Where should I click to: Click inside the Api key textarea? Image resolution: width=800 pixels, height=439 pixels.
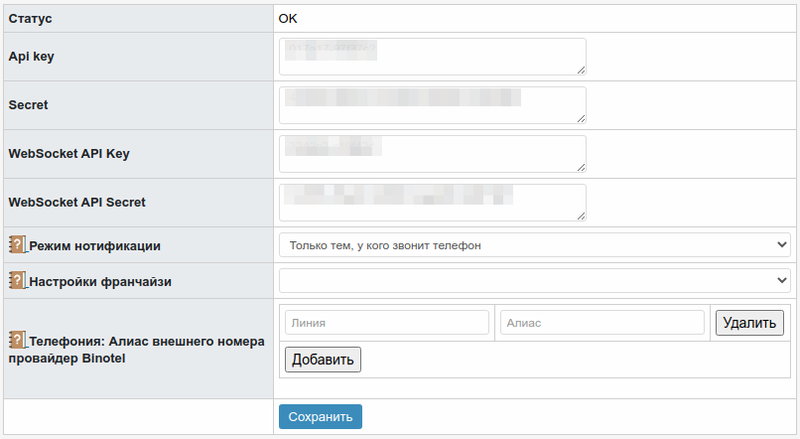(433, 57)
